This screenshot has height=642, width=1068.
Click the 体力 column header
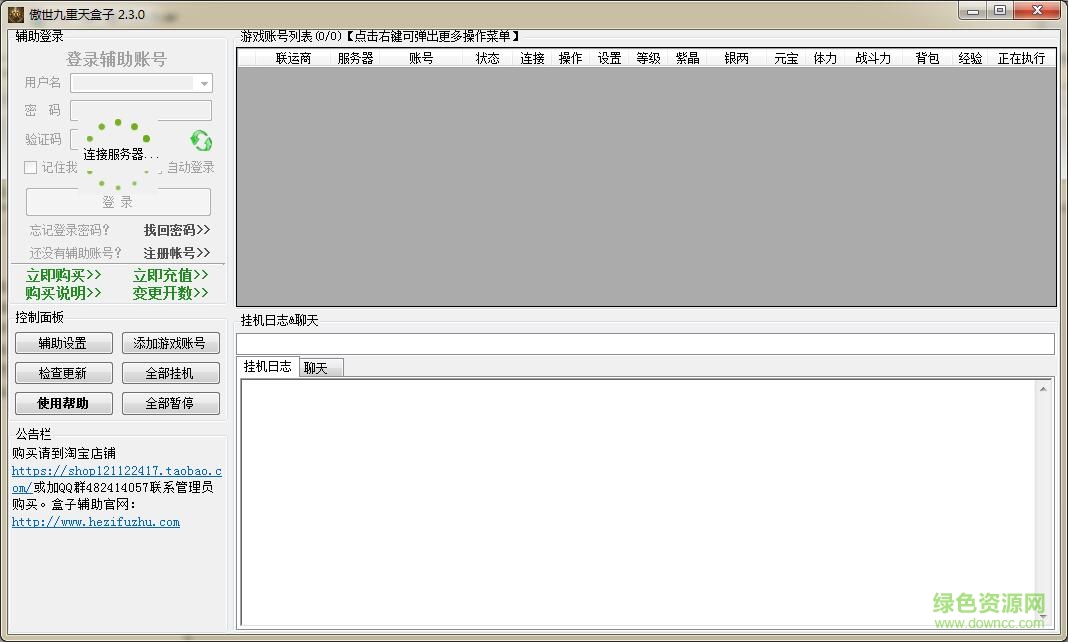click(825, 59)
